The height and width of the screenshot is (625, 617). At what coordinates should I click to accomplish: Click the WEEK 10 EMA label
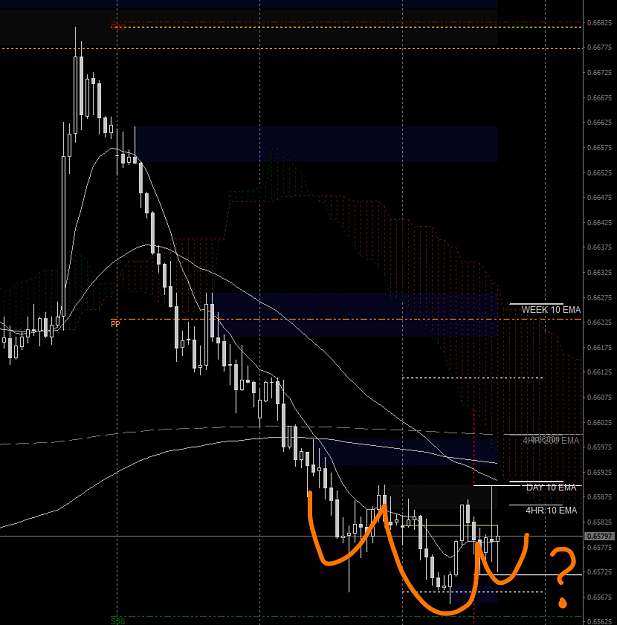551,310
